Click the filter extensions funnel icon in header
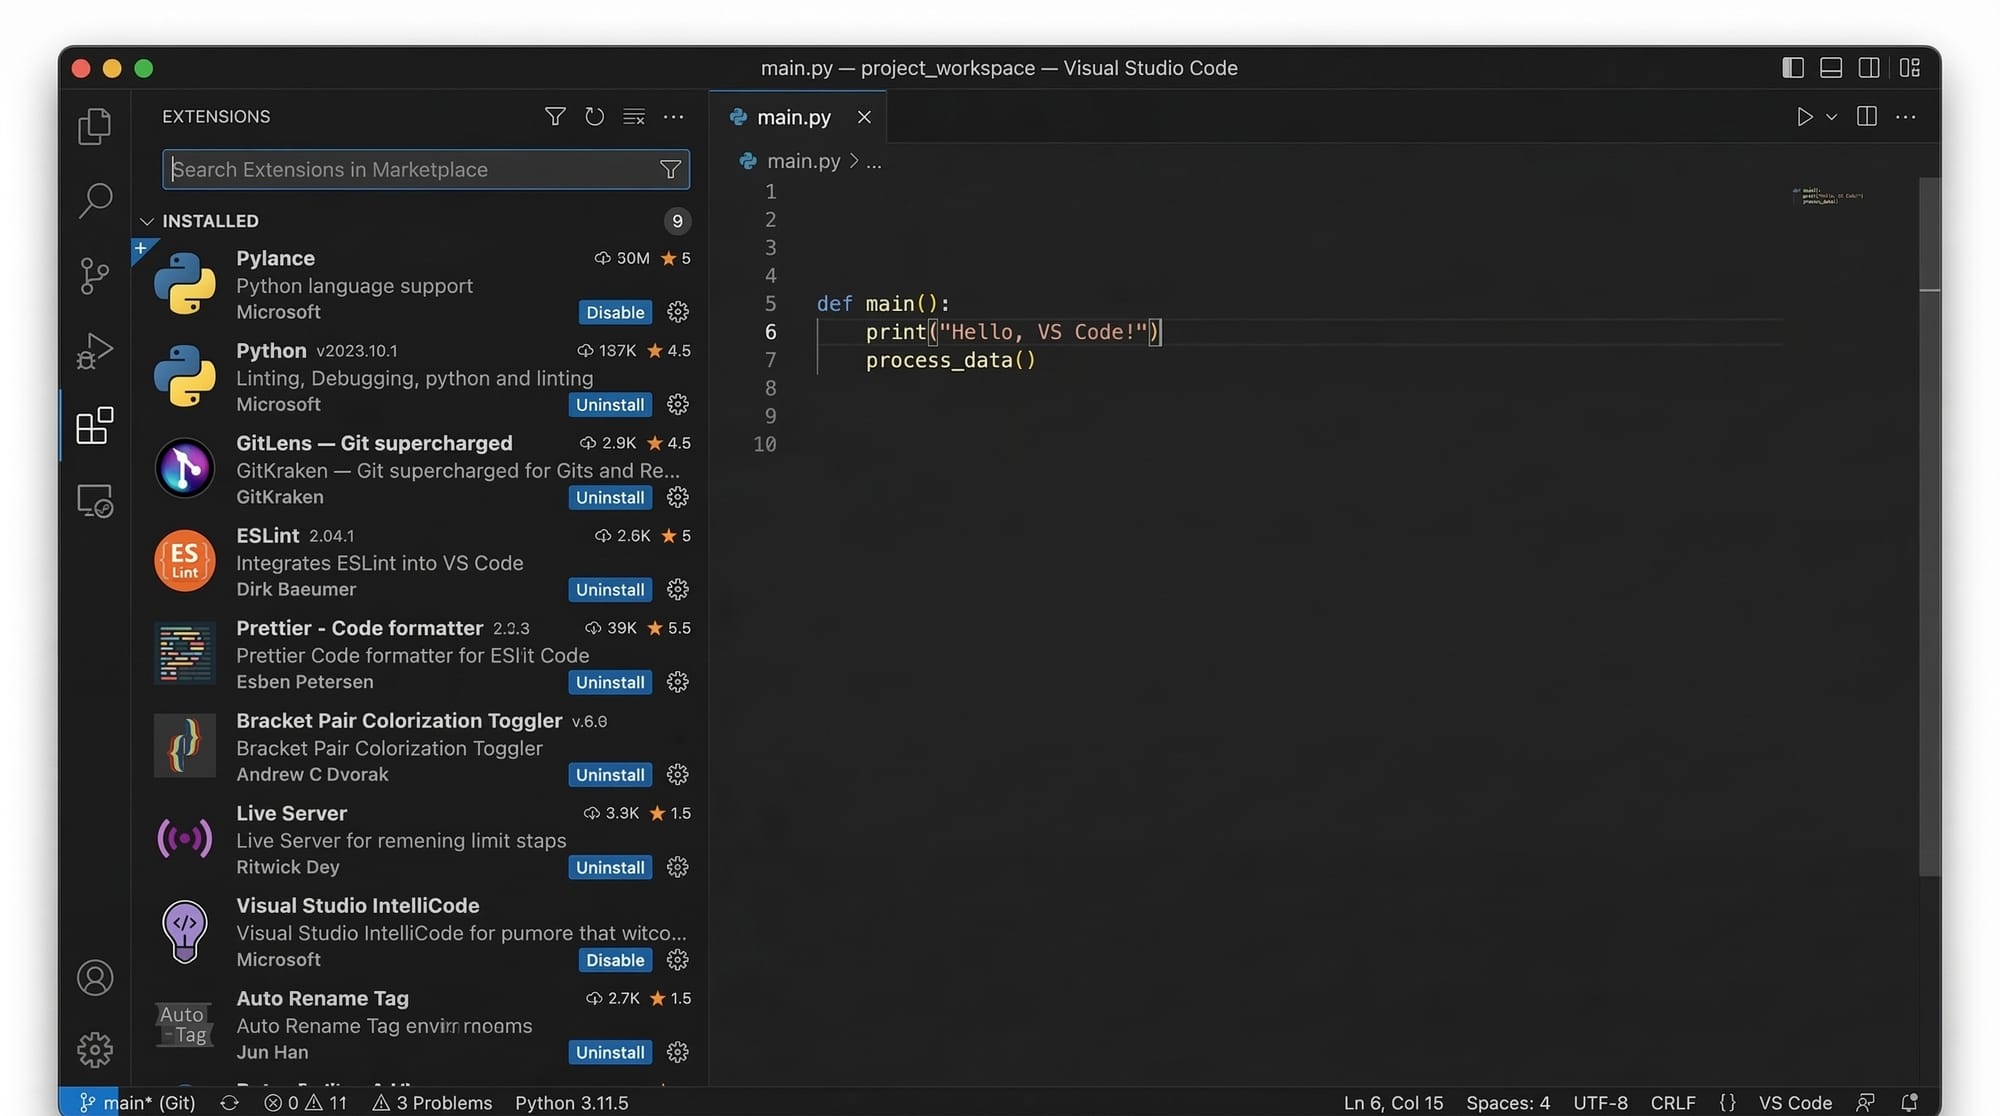Viewport: 2000px width, 1116px height. (555, 117)
